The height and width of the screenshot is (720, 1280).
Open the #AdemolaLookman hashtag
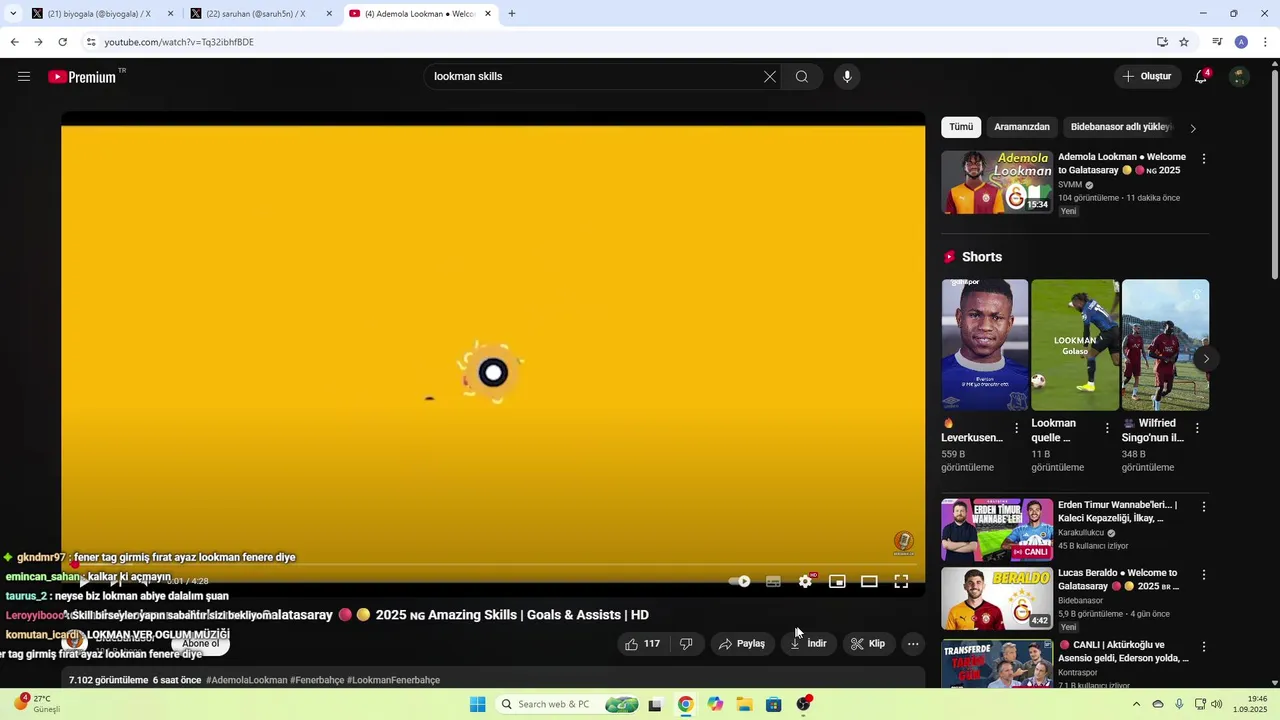tap(247, 680)
